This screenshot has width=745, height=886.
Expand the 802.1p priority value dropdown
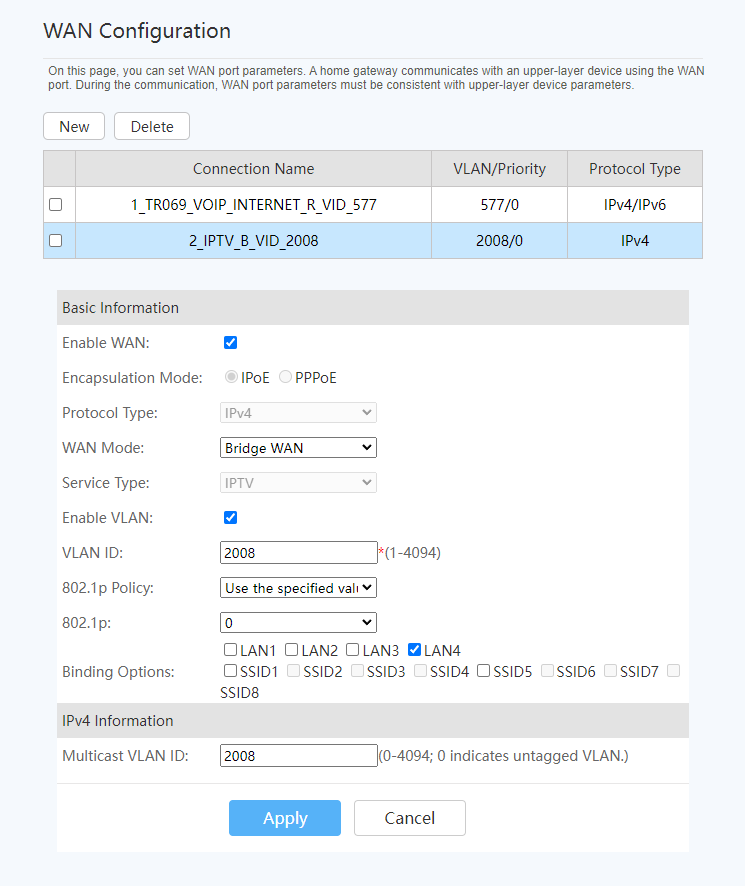tap(298, 623)
